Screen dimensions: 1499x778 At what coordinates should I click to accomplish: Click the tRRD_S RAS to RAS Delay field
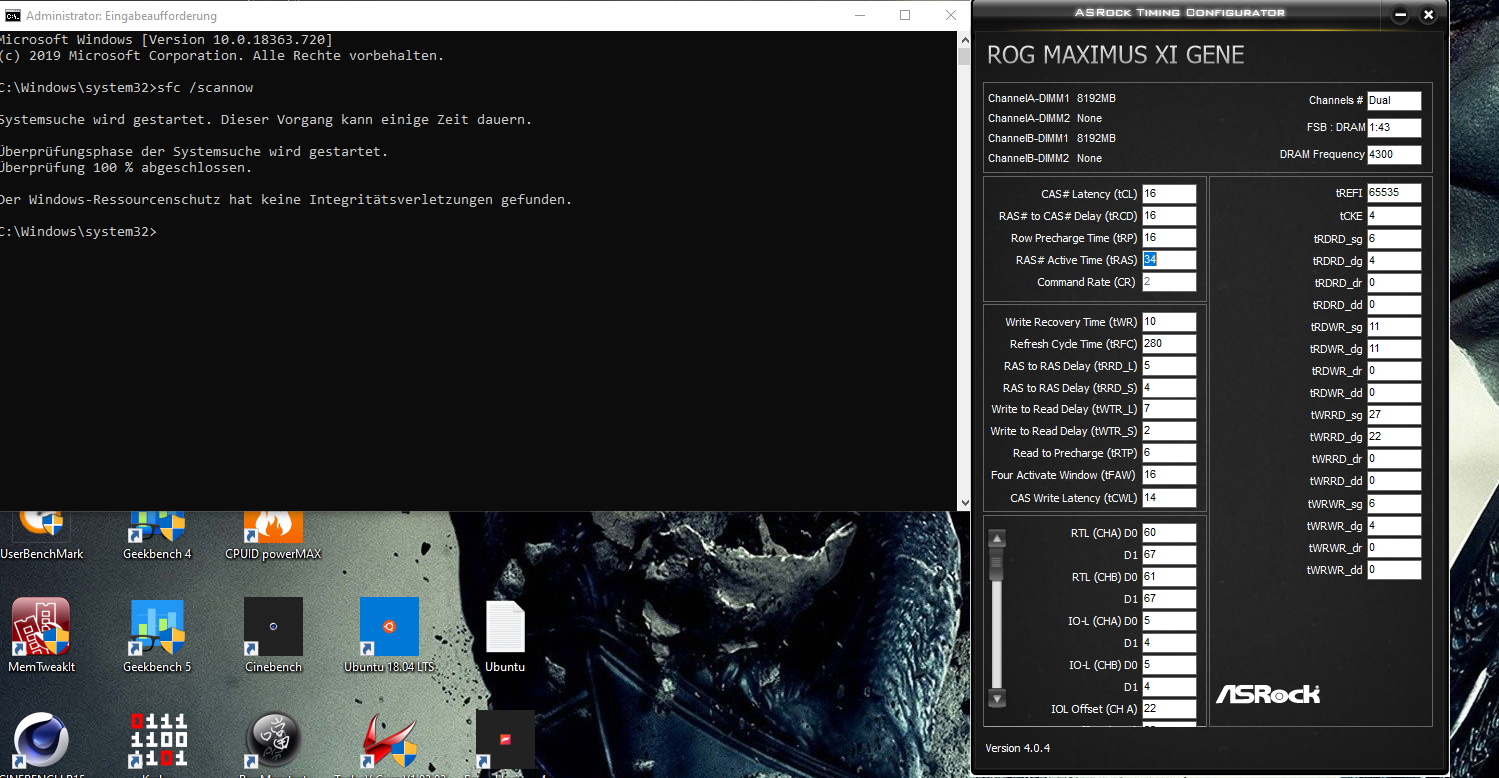tap(1169, 388)
